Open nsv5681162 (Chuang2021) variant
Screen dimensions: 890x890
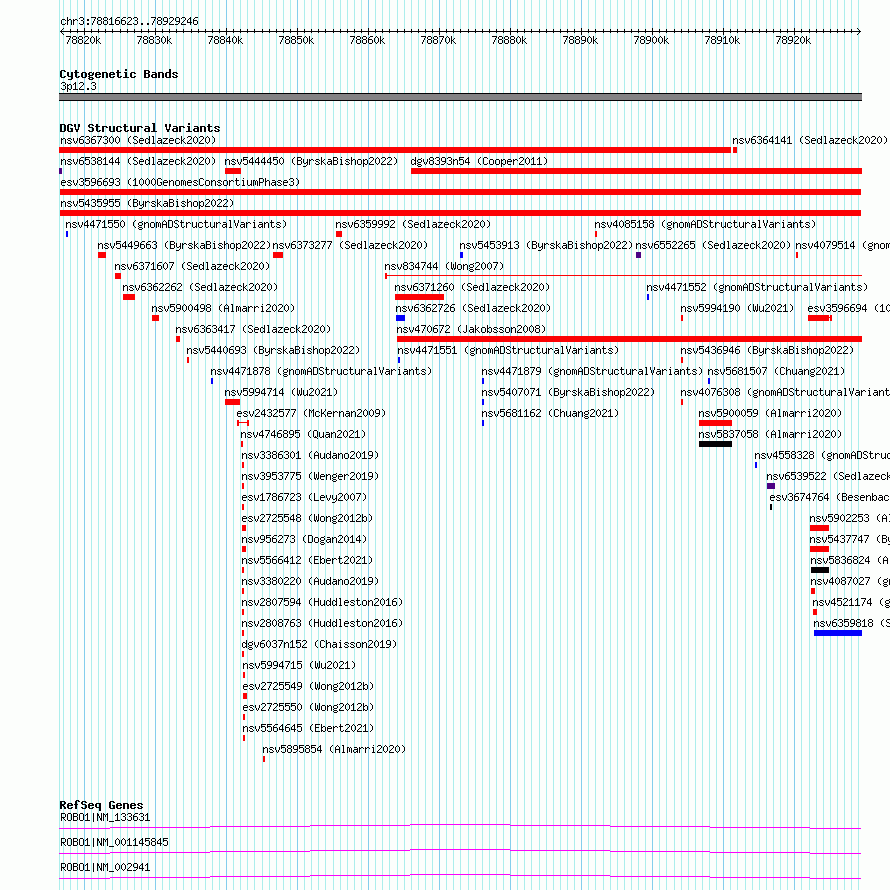point(550,413)
